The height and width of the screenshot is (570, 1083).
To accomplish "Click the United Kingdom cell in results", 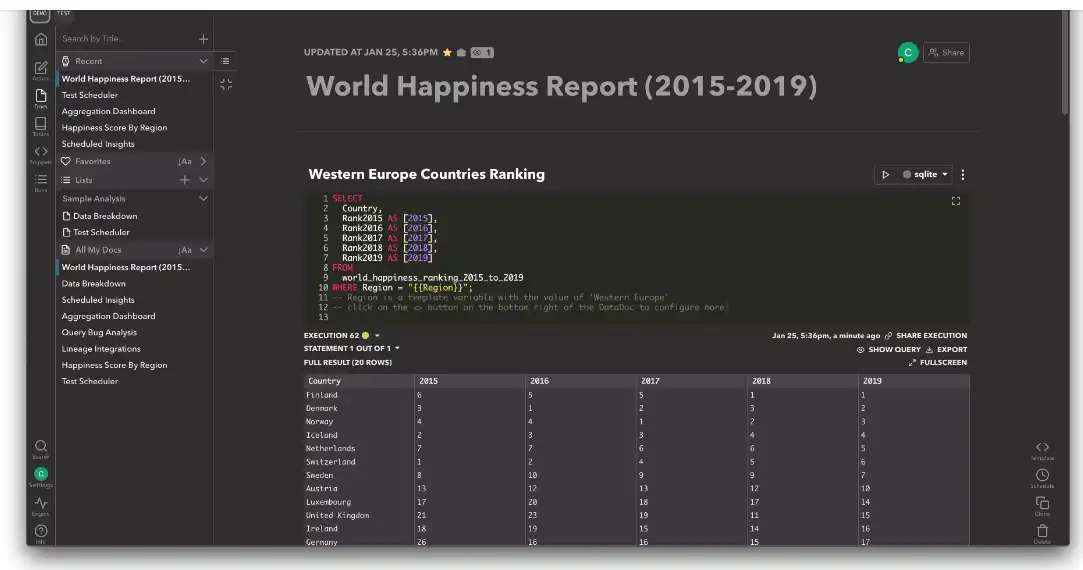I will tap(359, 515).
